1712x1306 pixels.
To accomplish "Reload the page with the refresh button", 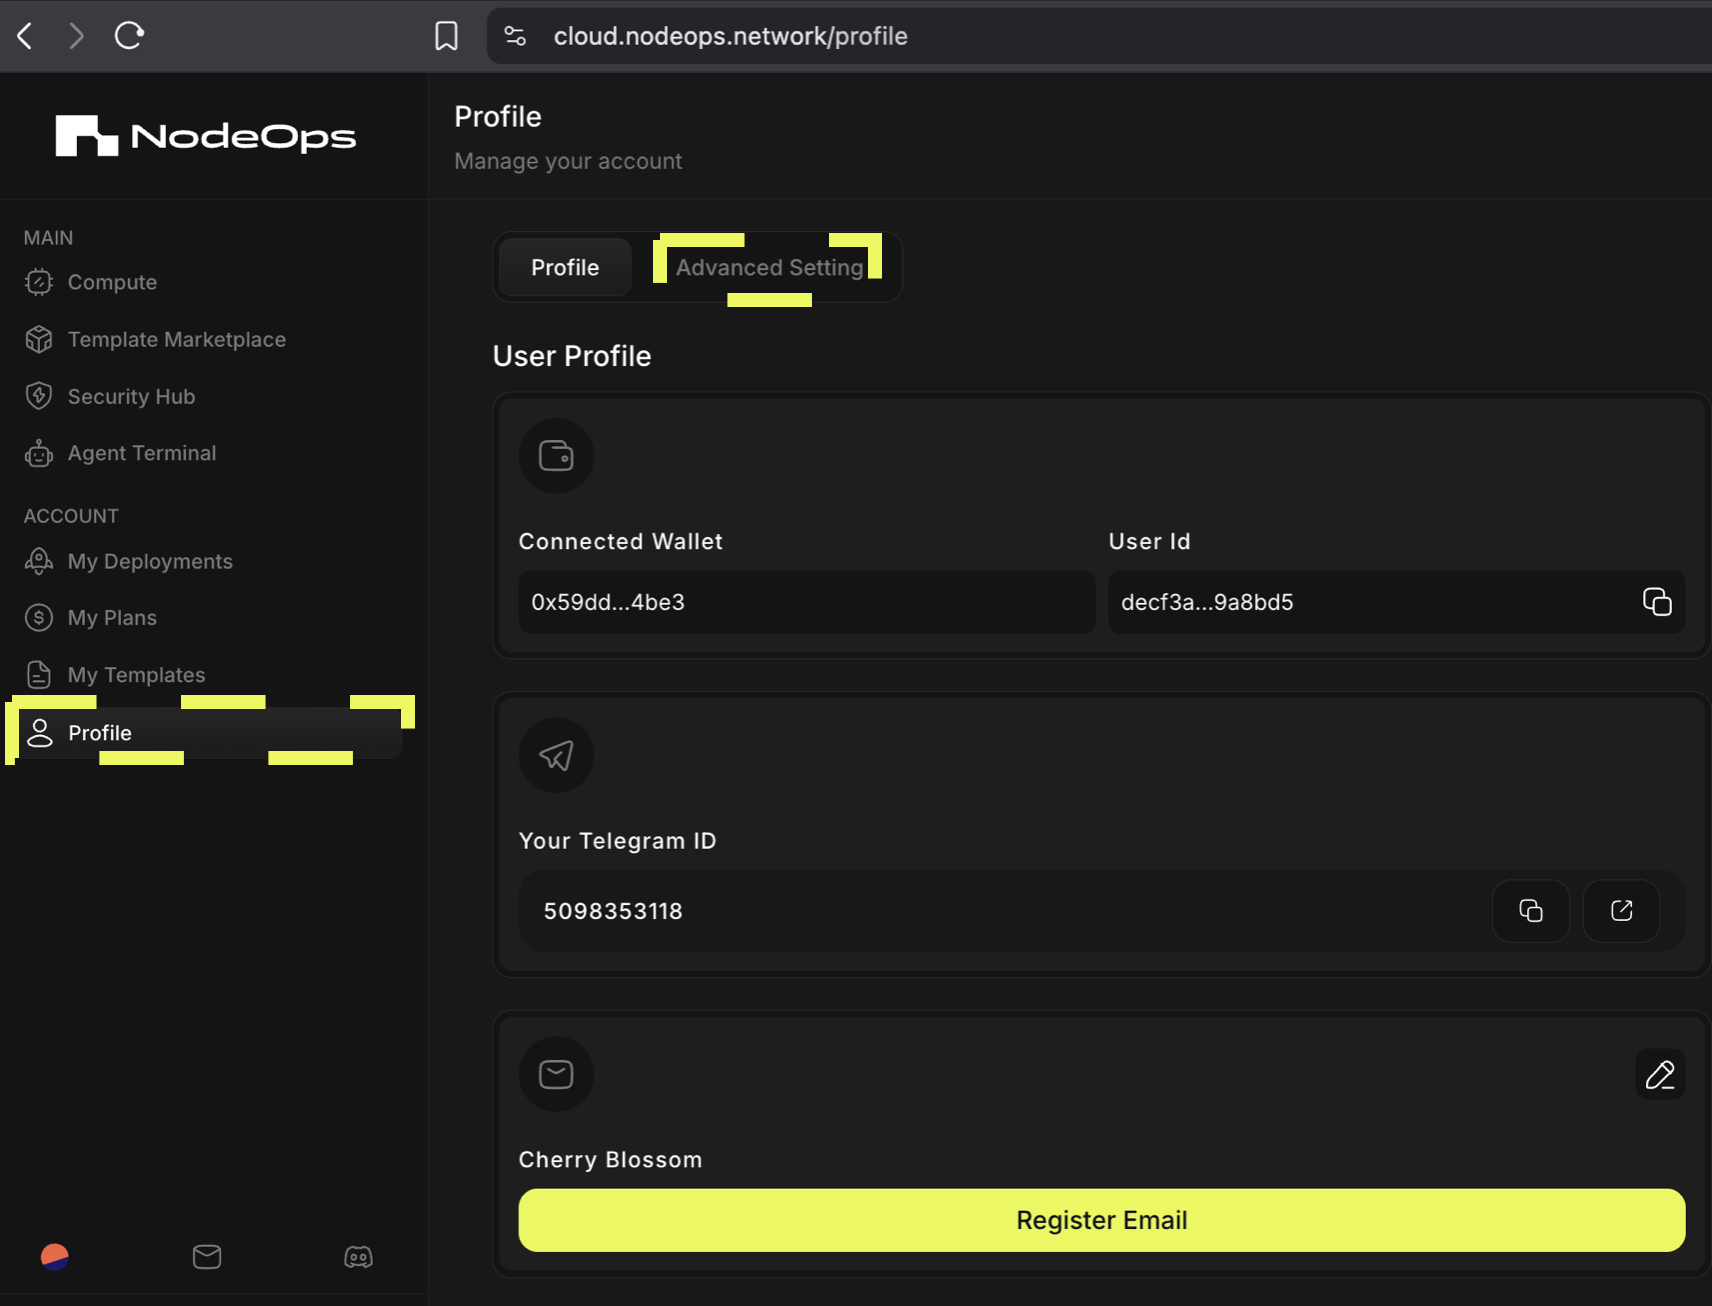I will coord(129,35).
